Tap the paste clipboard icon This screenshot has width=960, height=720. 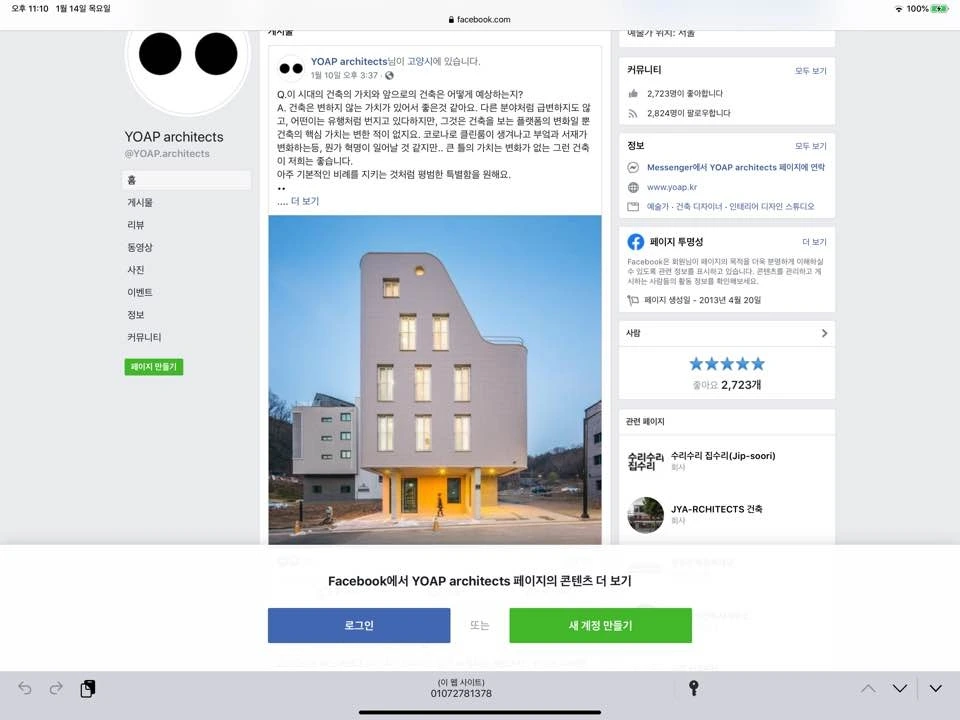tap(88, 688)
